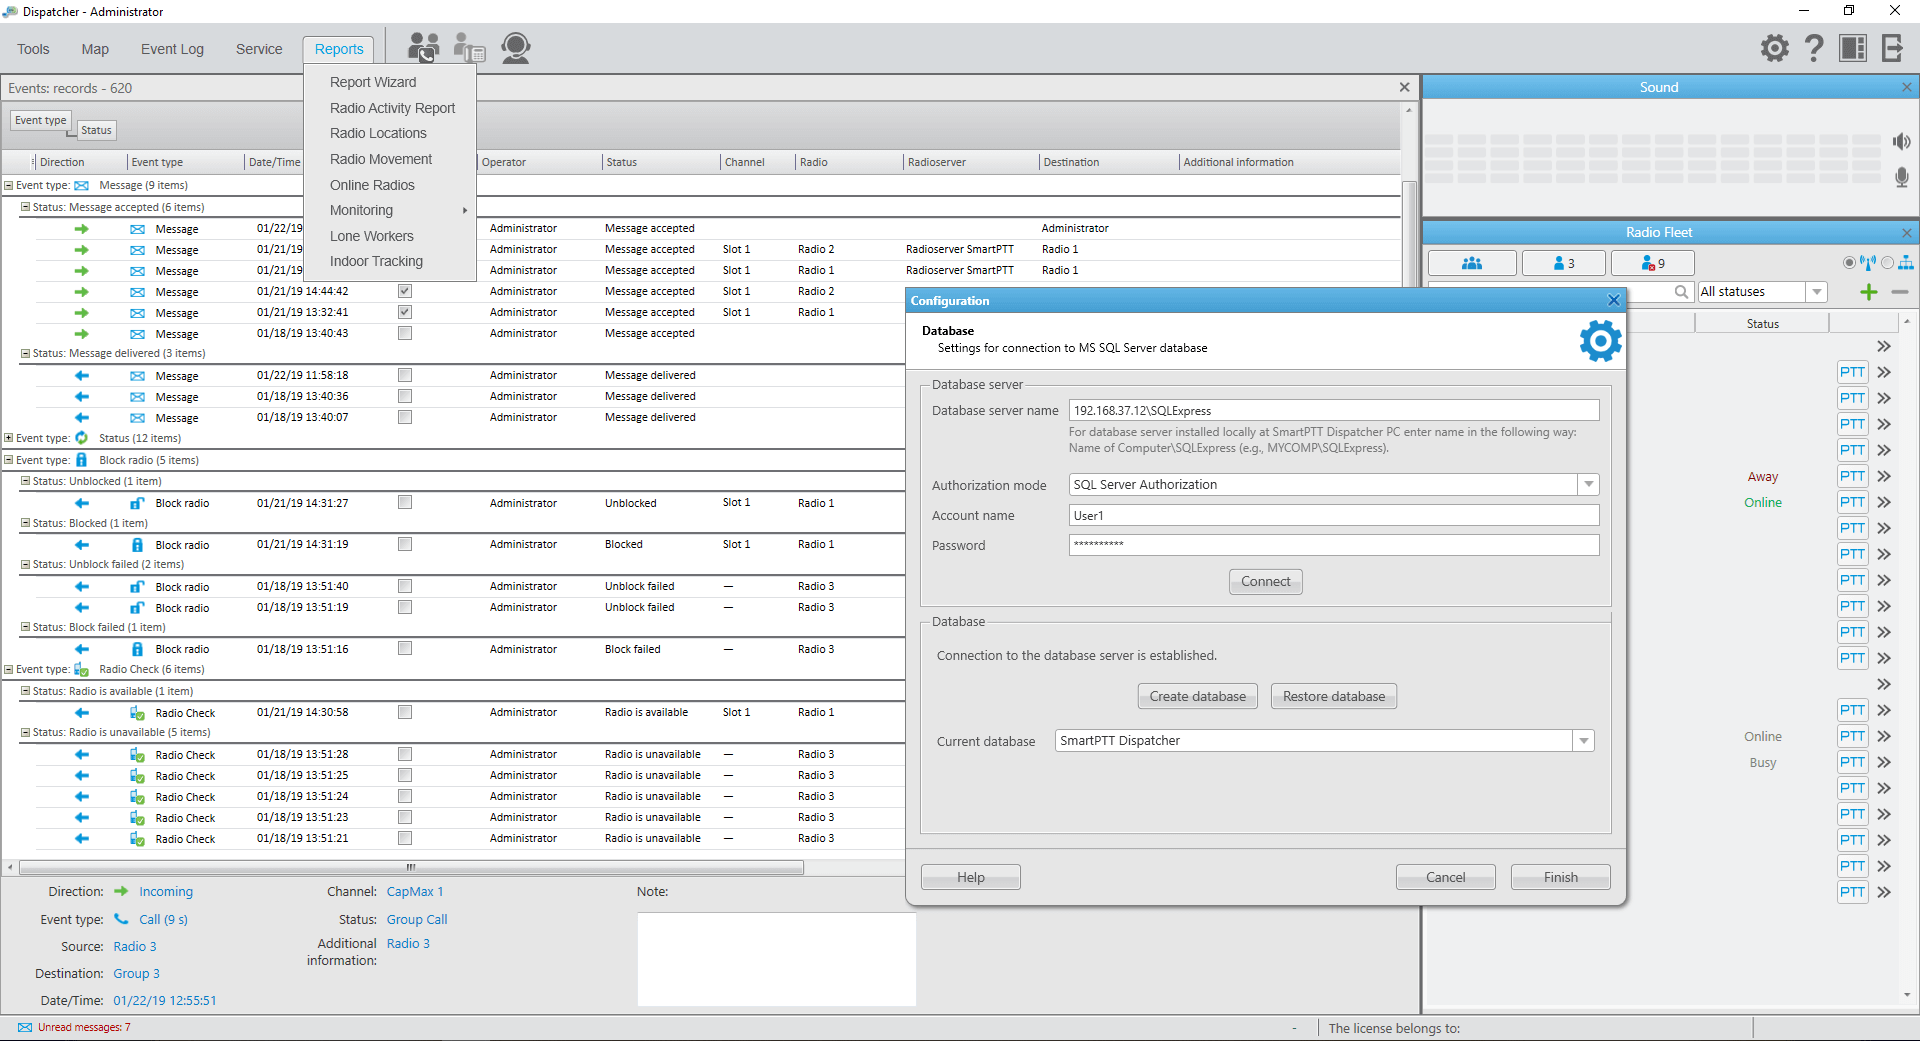
Task: Open the UI layout settings icon
Action: coord(1852,47)
